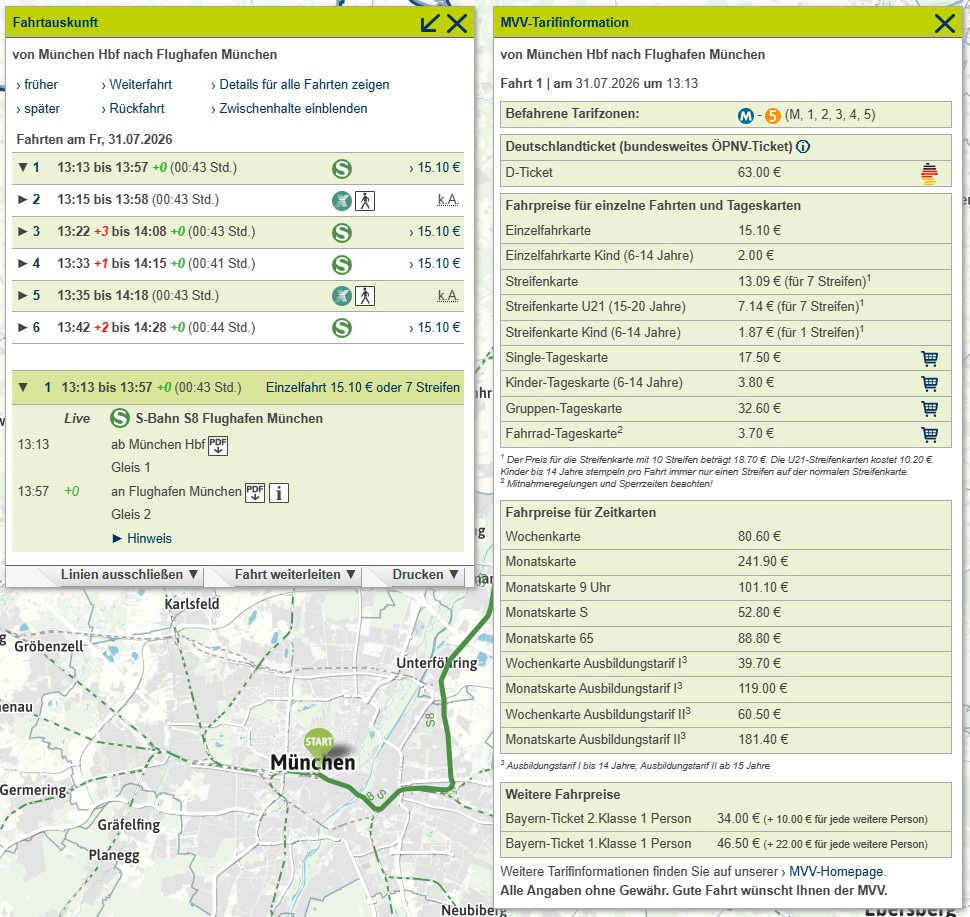Click the M zone badge icon
Image resolution: width=970 pixels, height=917 pixels.
point(746,116)
